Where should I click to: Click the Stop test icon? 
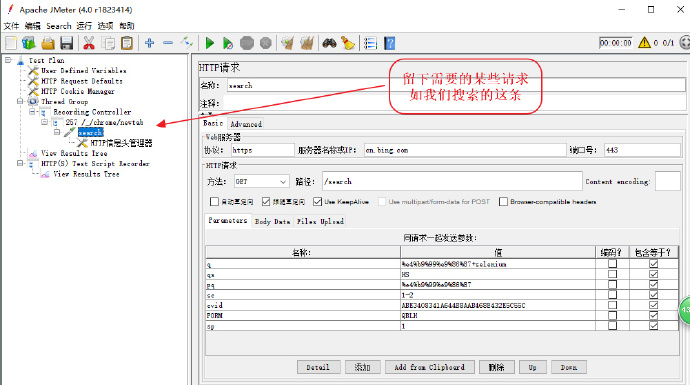pyautogui.click(x=247, y=43)
